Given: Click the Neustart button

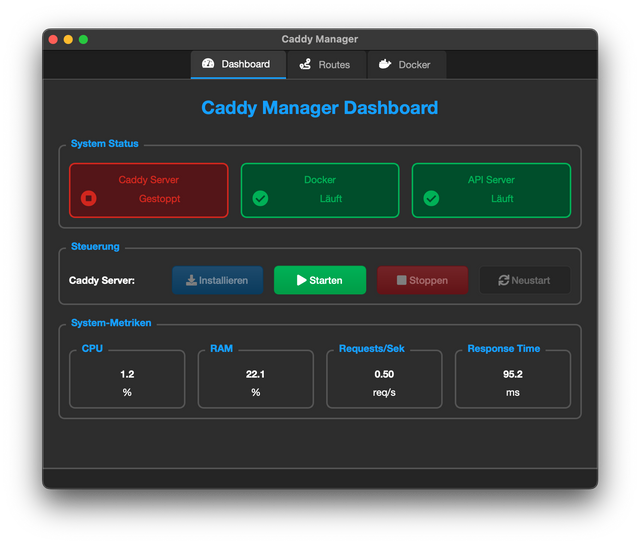Looking at the screenshot, I should (525, 280).
